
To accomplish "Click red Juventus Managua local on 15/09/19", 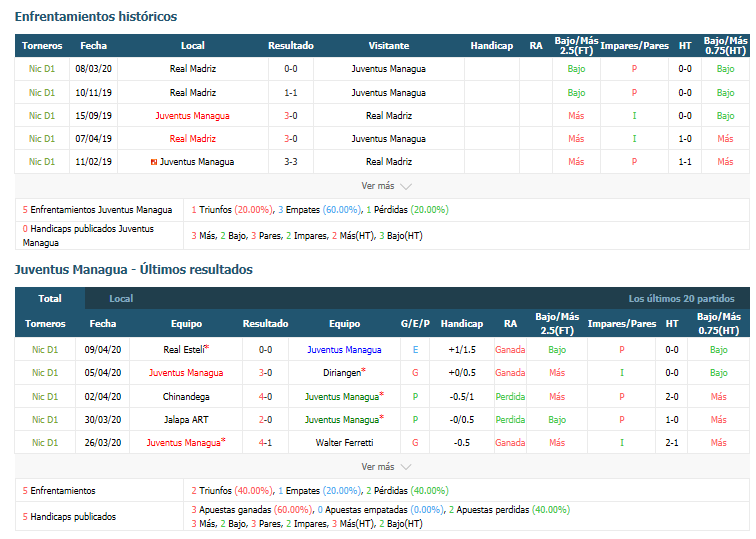I will (192, 116).
